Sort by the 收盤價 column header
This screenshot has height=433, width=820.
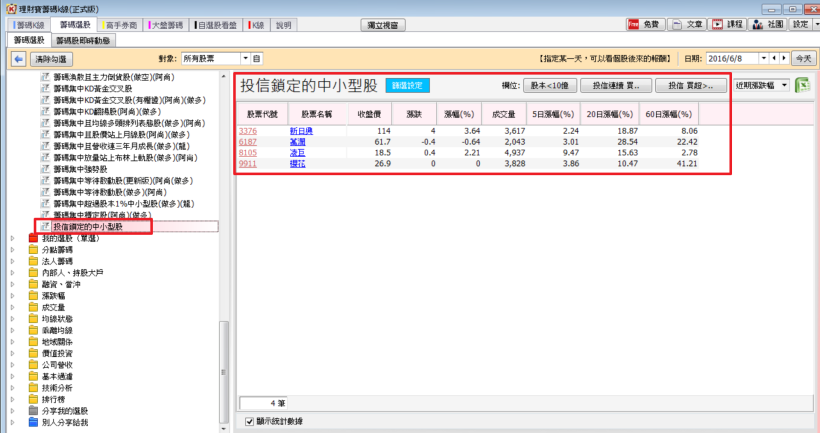369,114
